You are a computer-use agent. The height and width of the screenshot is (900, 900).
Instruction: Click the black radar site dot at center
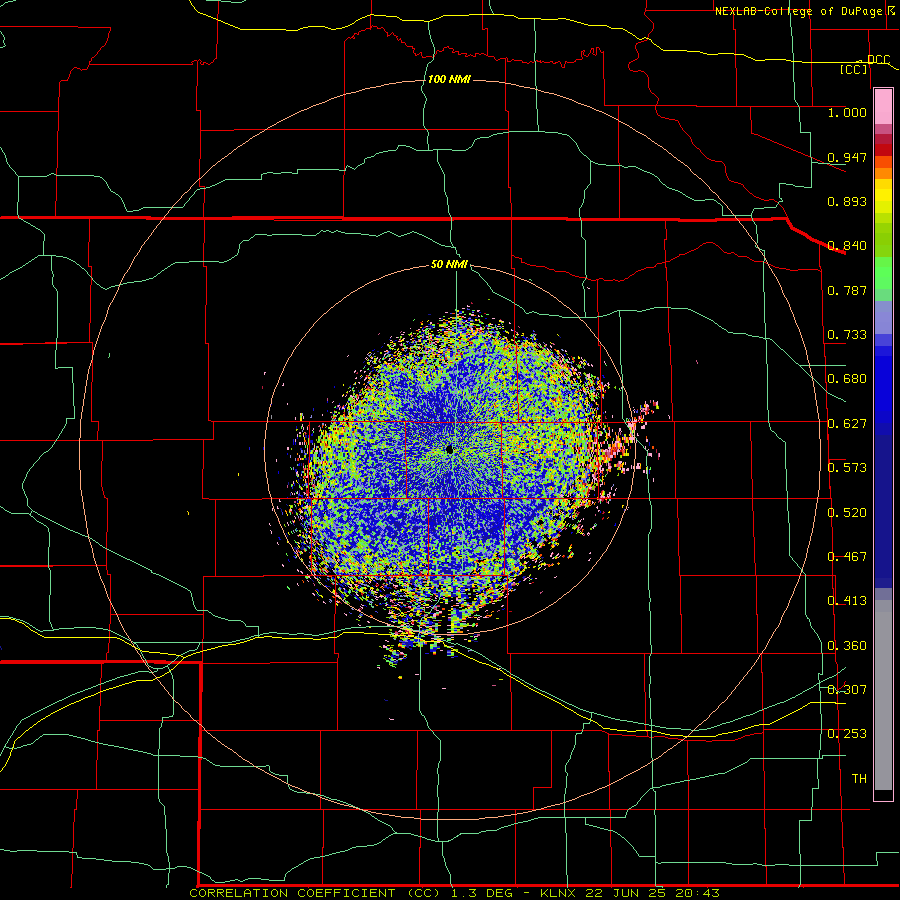[x=449, y=449]
